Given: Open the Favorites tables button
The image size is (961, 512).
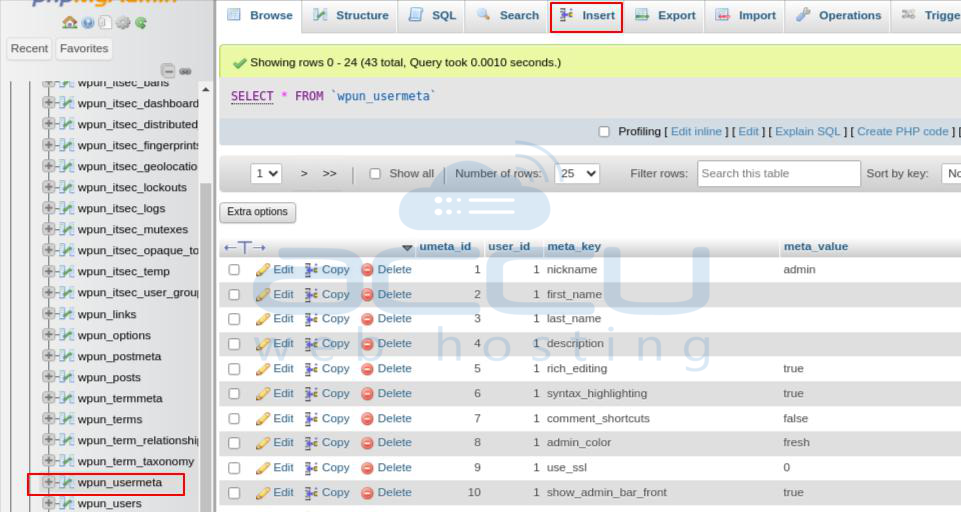Looking at the screenshot, I should 84,48.
